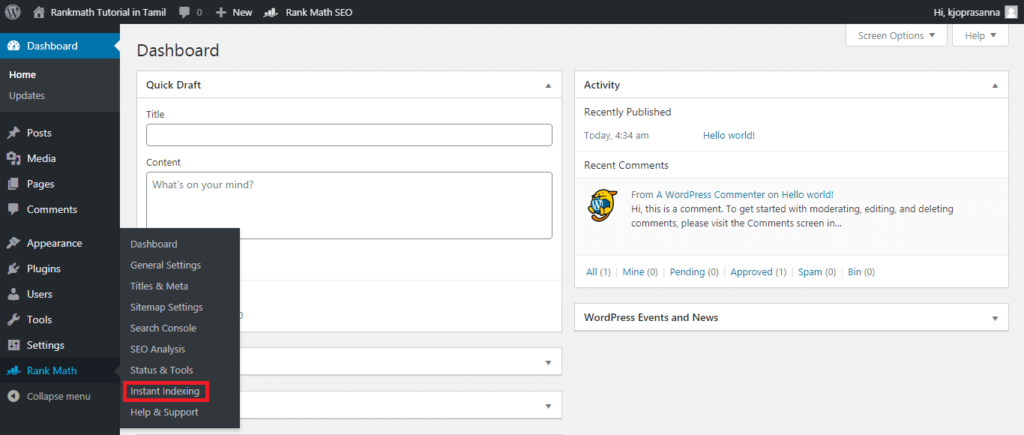The height and width of the screenshot is (435, 1024).
Task: Filter comments by Pending (0)
Action: (694, 272)
